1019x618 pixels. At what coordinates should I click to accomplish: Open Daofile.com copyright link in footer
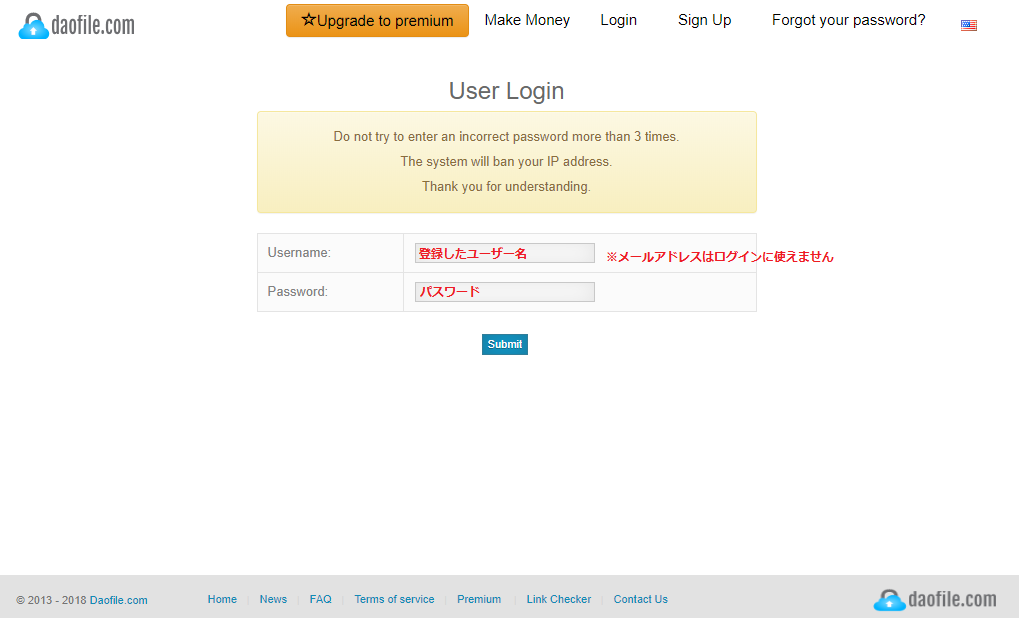[x=118, y=600]
